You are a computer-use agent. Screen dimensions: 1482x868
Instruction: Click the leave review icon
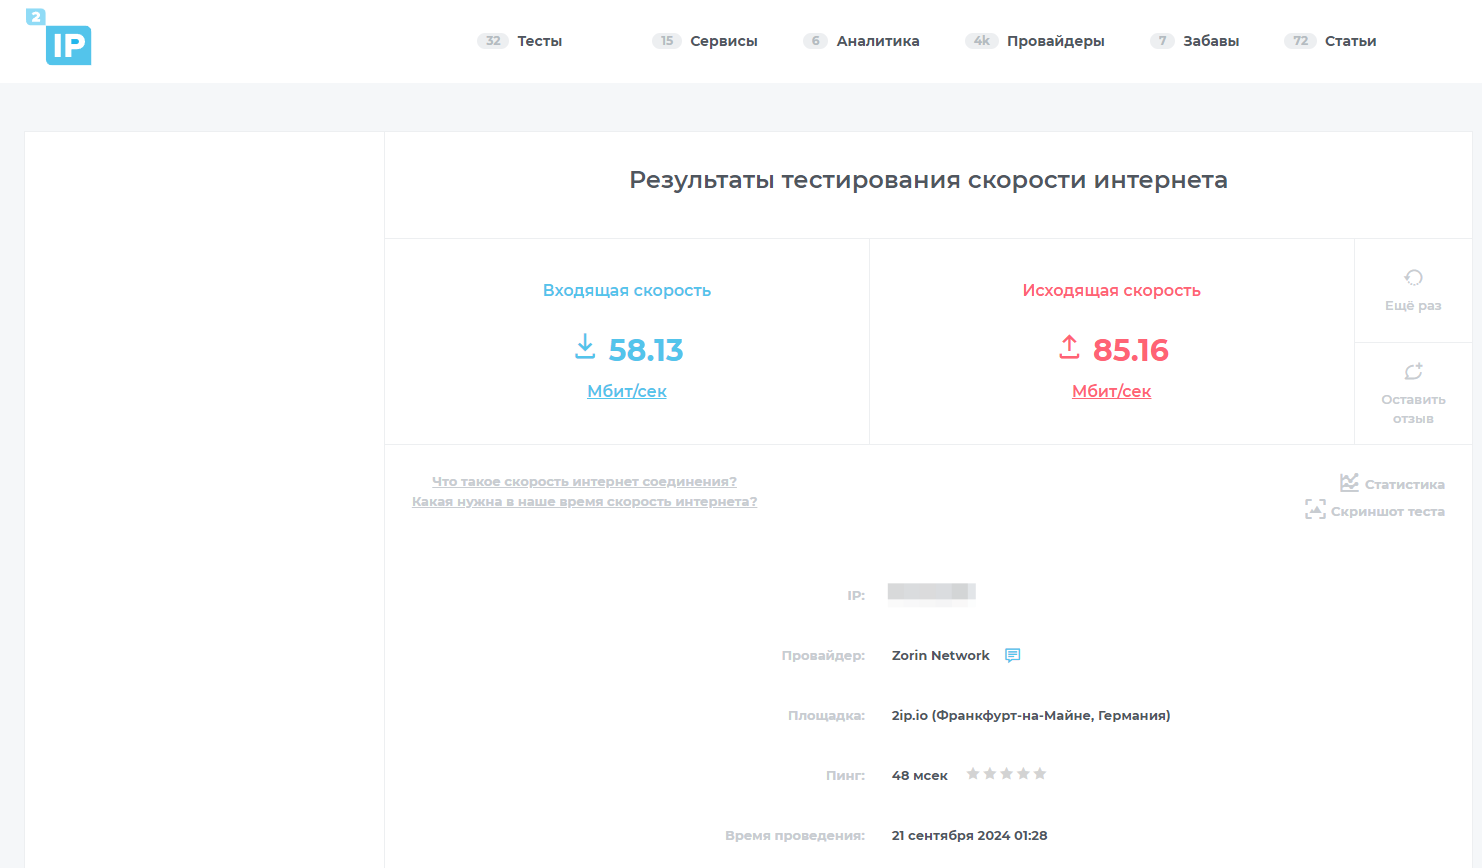(x=1413, y=371)
